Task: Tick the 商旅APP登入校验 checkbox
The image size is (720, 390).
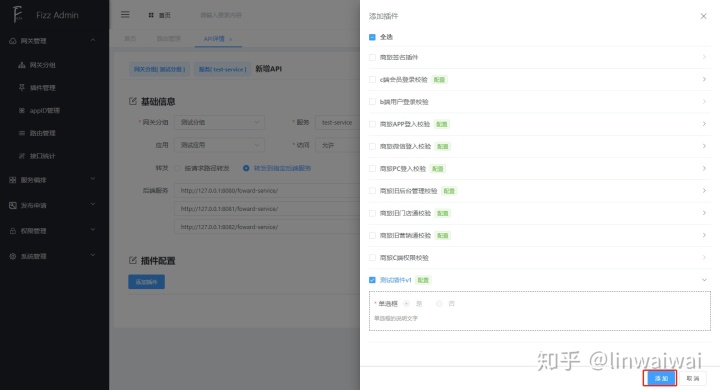Action: pos(372,124)
